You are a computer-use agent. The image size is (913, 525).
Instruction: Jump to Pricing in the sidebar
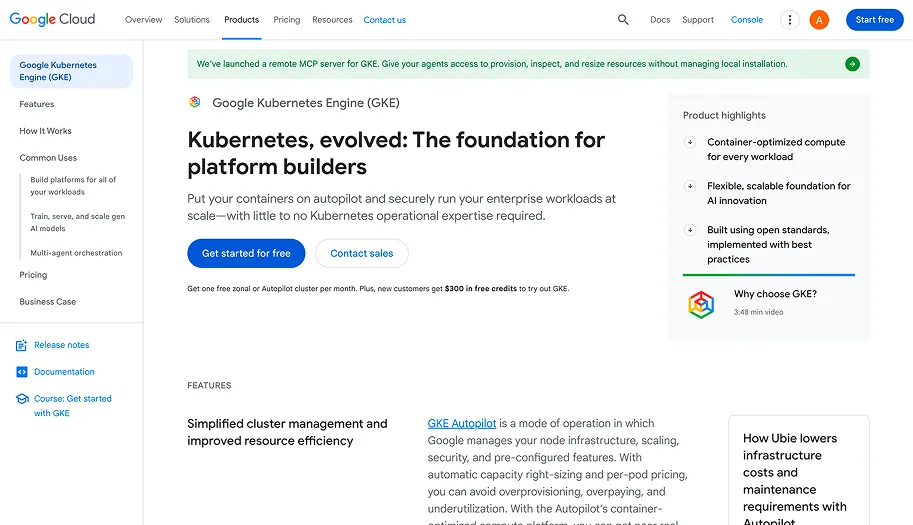33,275
